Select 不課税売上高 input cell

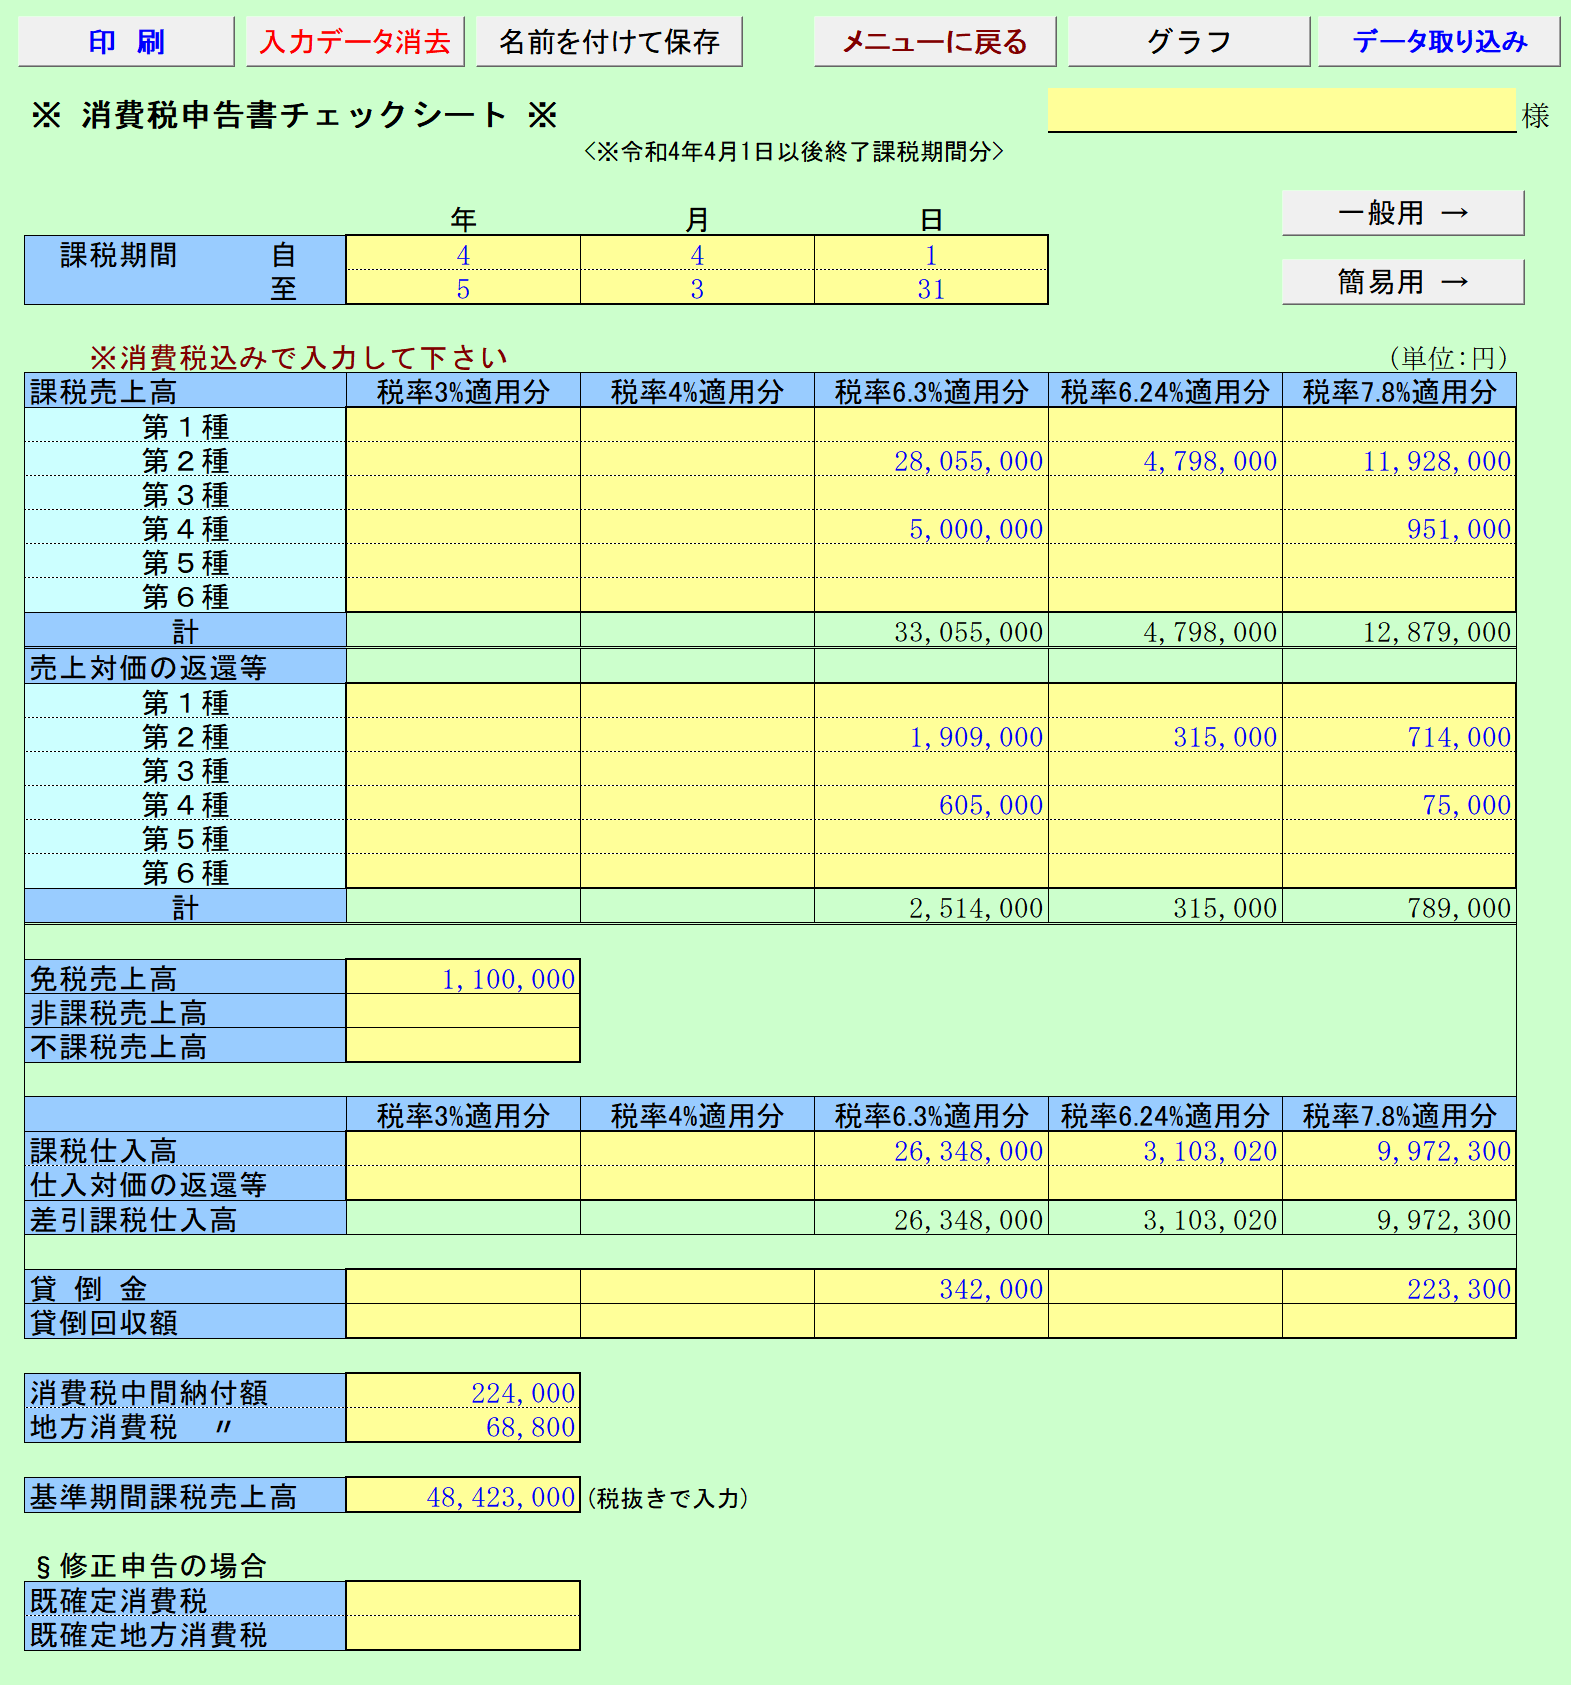463,1046
